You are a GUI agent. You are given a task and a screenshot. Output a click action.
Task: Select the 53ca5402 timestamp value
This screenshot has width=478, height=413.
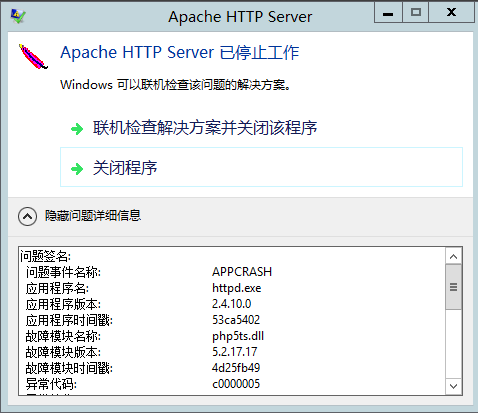236,320
